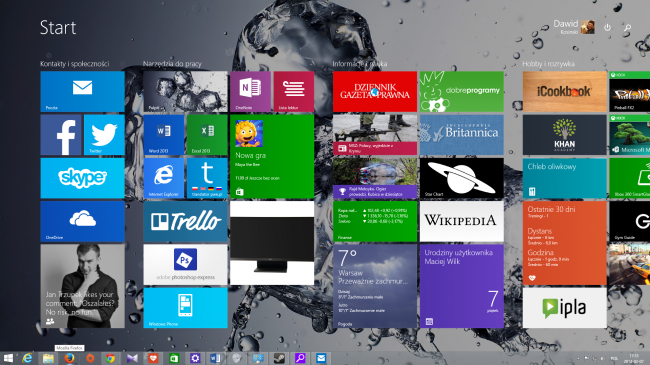Open the dobreprogramy tile
This screenshot has width=650, height=365.
(x=462, y=92)
